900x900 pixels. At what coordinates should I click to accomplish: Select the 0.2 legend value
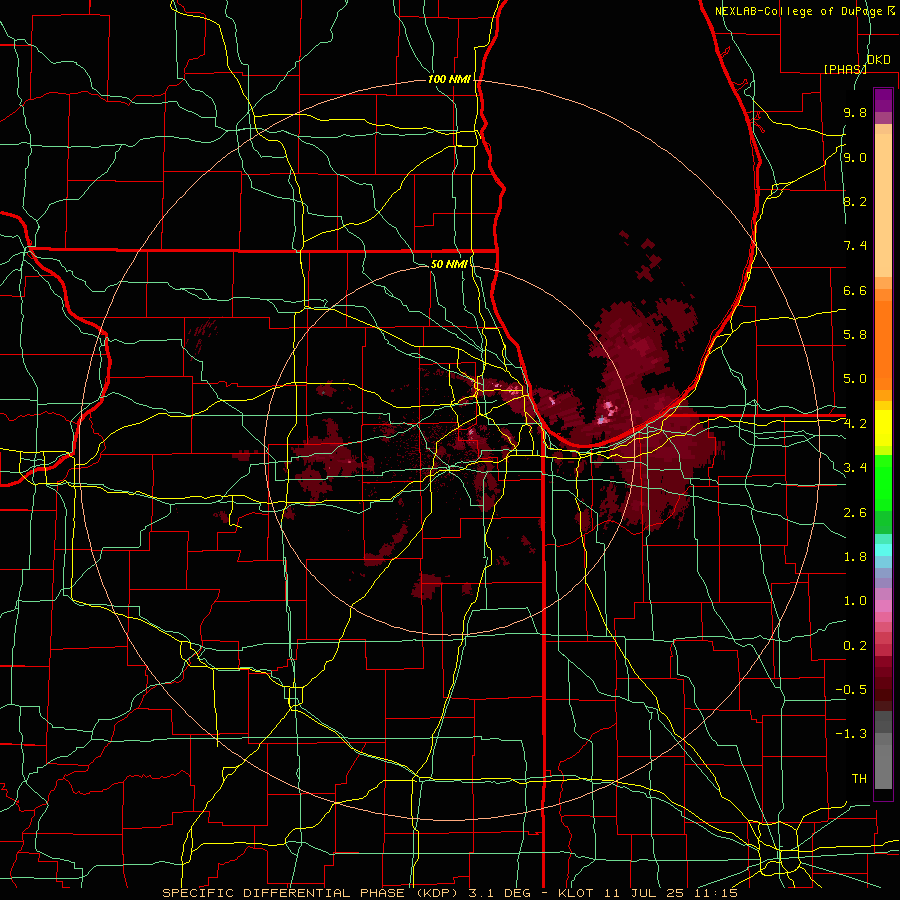click(855, 646)
